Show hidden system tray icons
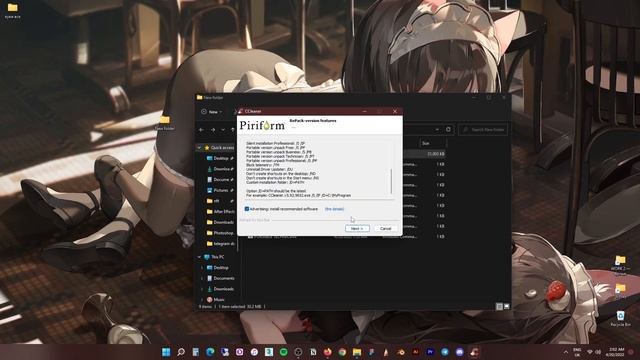This screenshot has height=360, width=640. pos(566,352)
